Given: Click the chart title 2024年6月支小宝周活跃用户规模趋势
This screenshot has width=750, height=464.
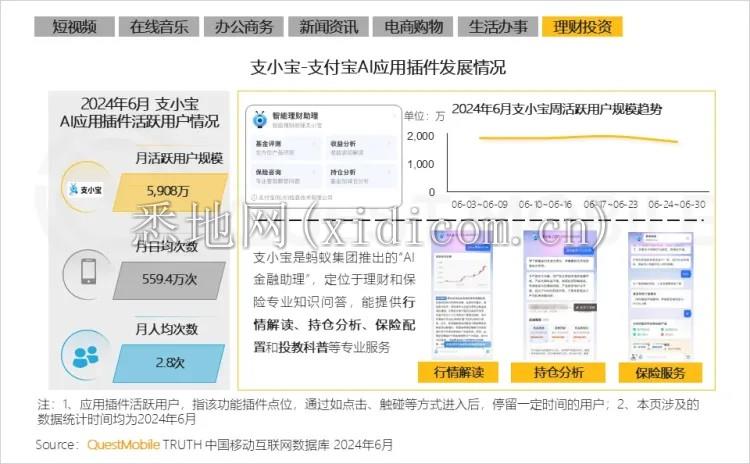Looking at the screenshot, I should 557,109.
